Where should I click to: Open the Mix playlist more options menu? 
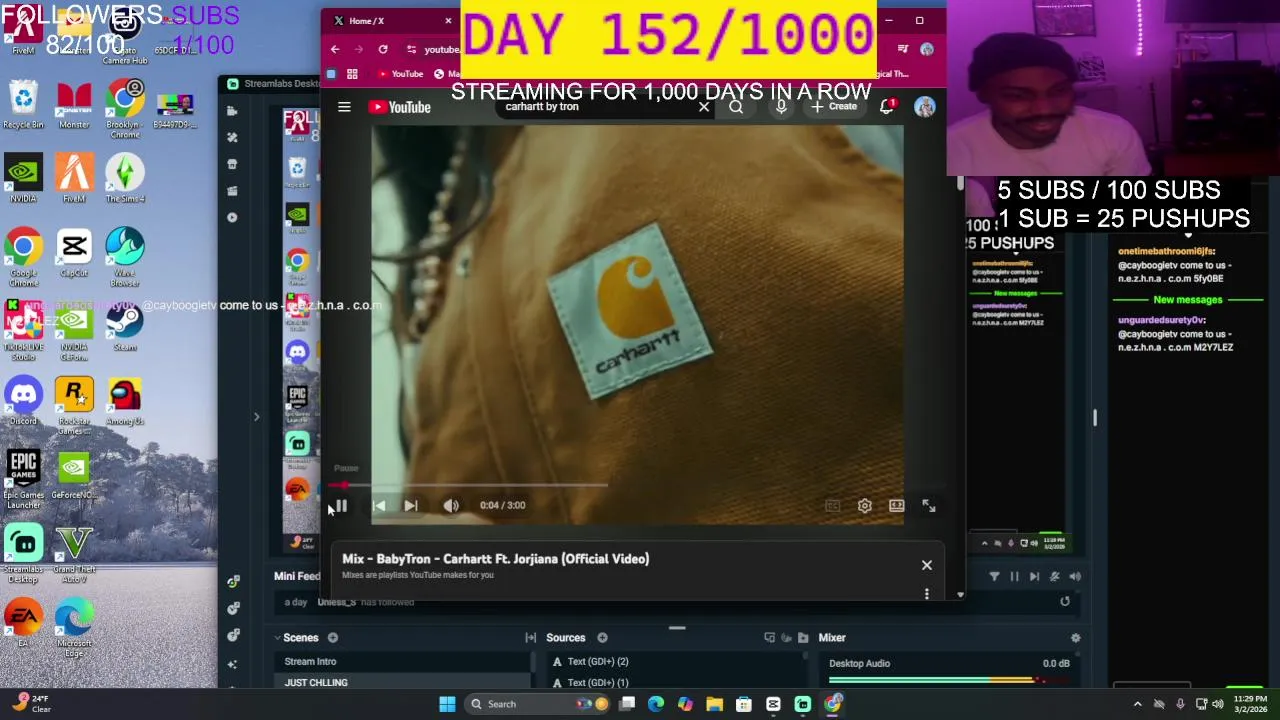(927, 594)
